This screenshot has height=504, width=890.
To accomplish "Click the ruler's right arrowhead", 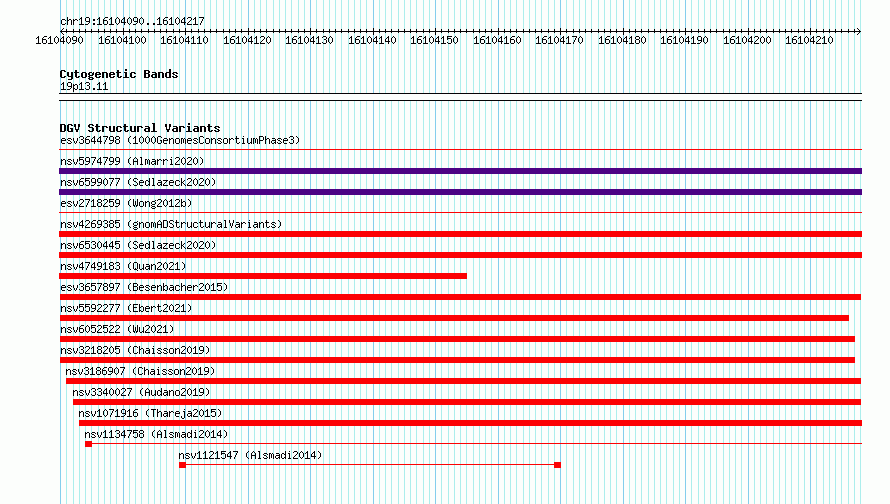I will [858, 31].
